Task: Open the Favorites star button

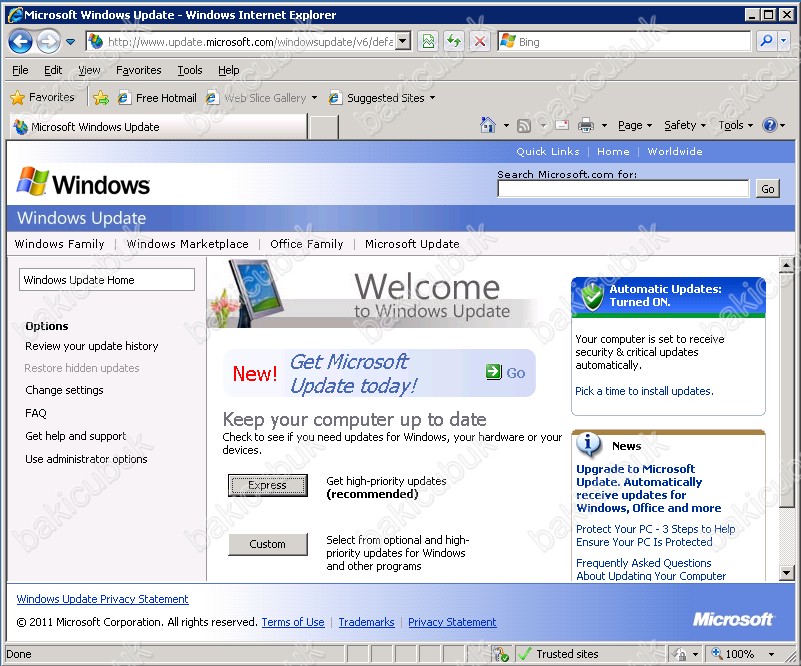Action: 42,97
